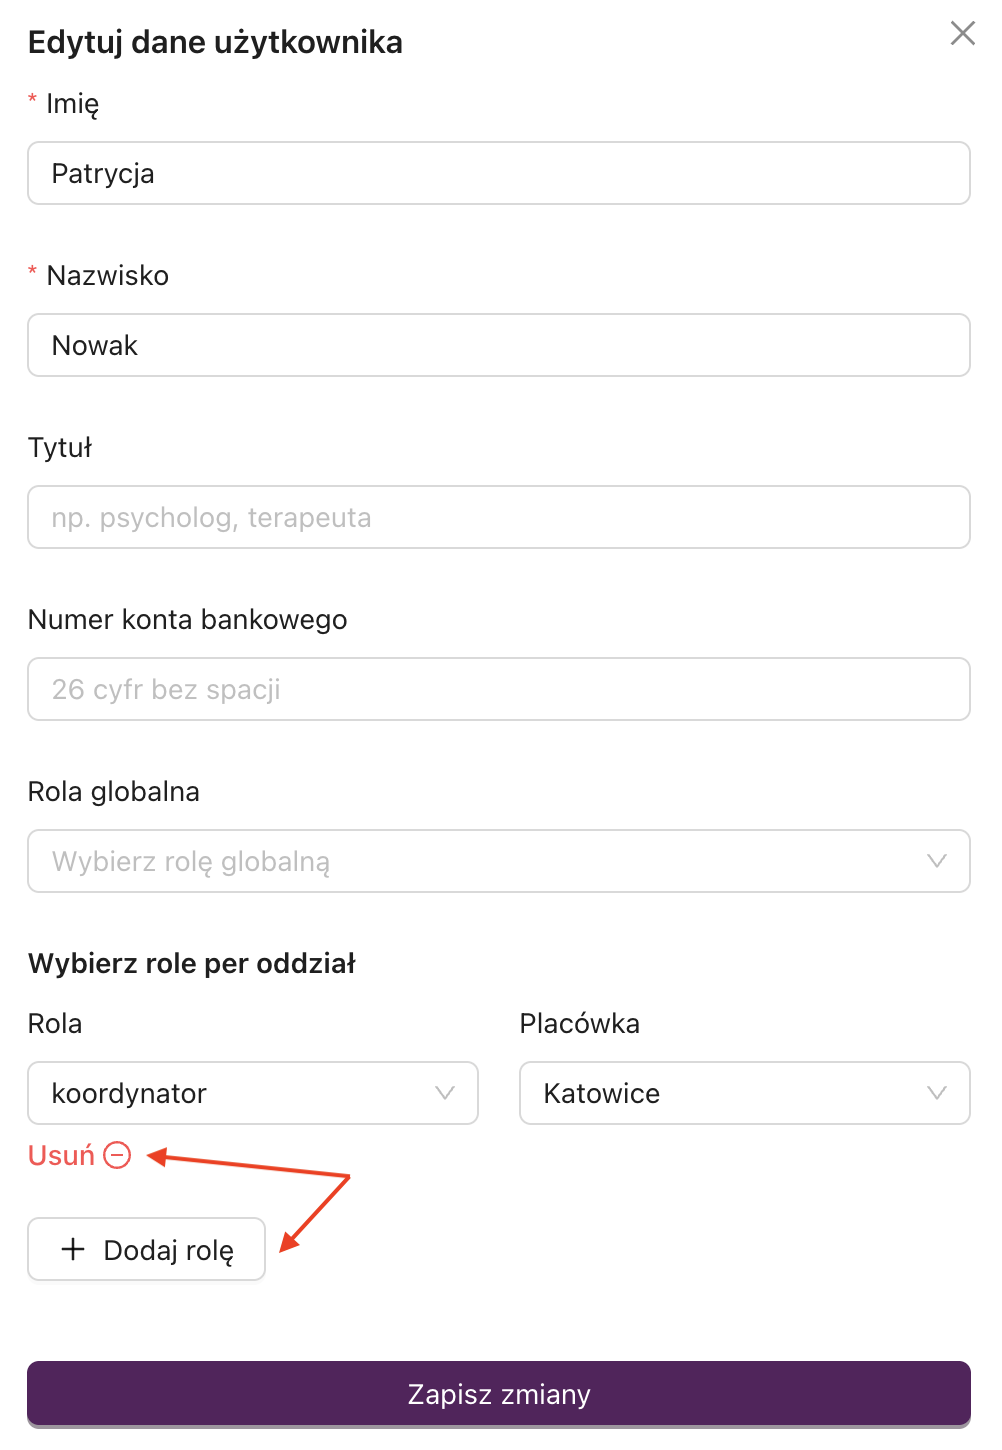1002x1450 pixels.
Task: Click the Numer konta bankowego input field
Action: coord(498,689)
